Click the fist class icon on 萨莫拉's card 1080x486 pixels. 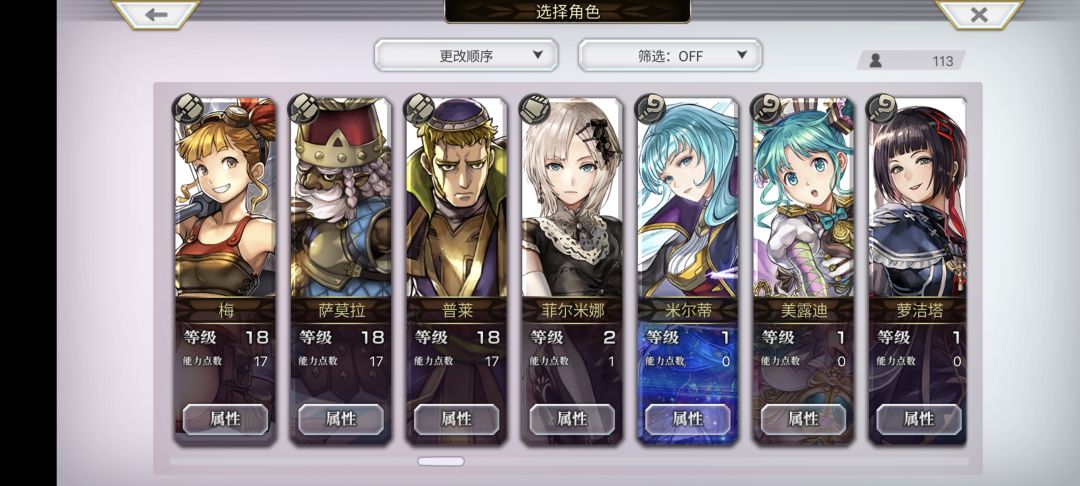(303, 108)
